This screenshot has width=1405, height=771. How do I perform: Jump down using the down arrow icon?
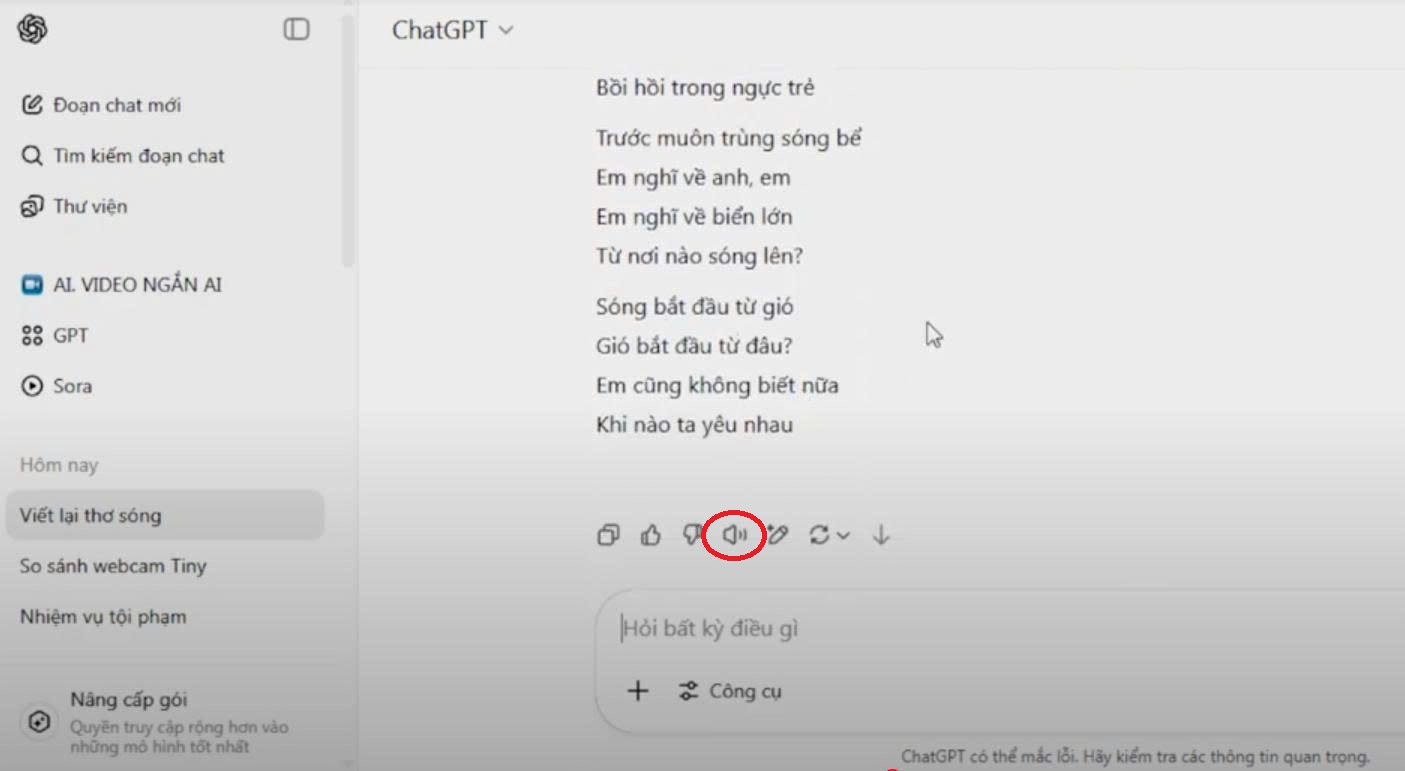pyautogui.click(x=881, y=536)
